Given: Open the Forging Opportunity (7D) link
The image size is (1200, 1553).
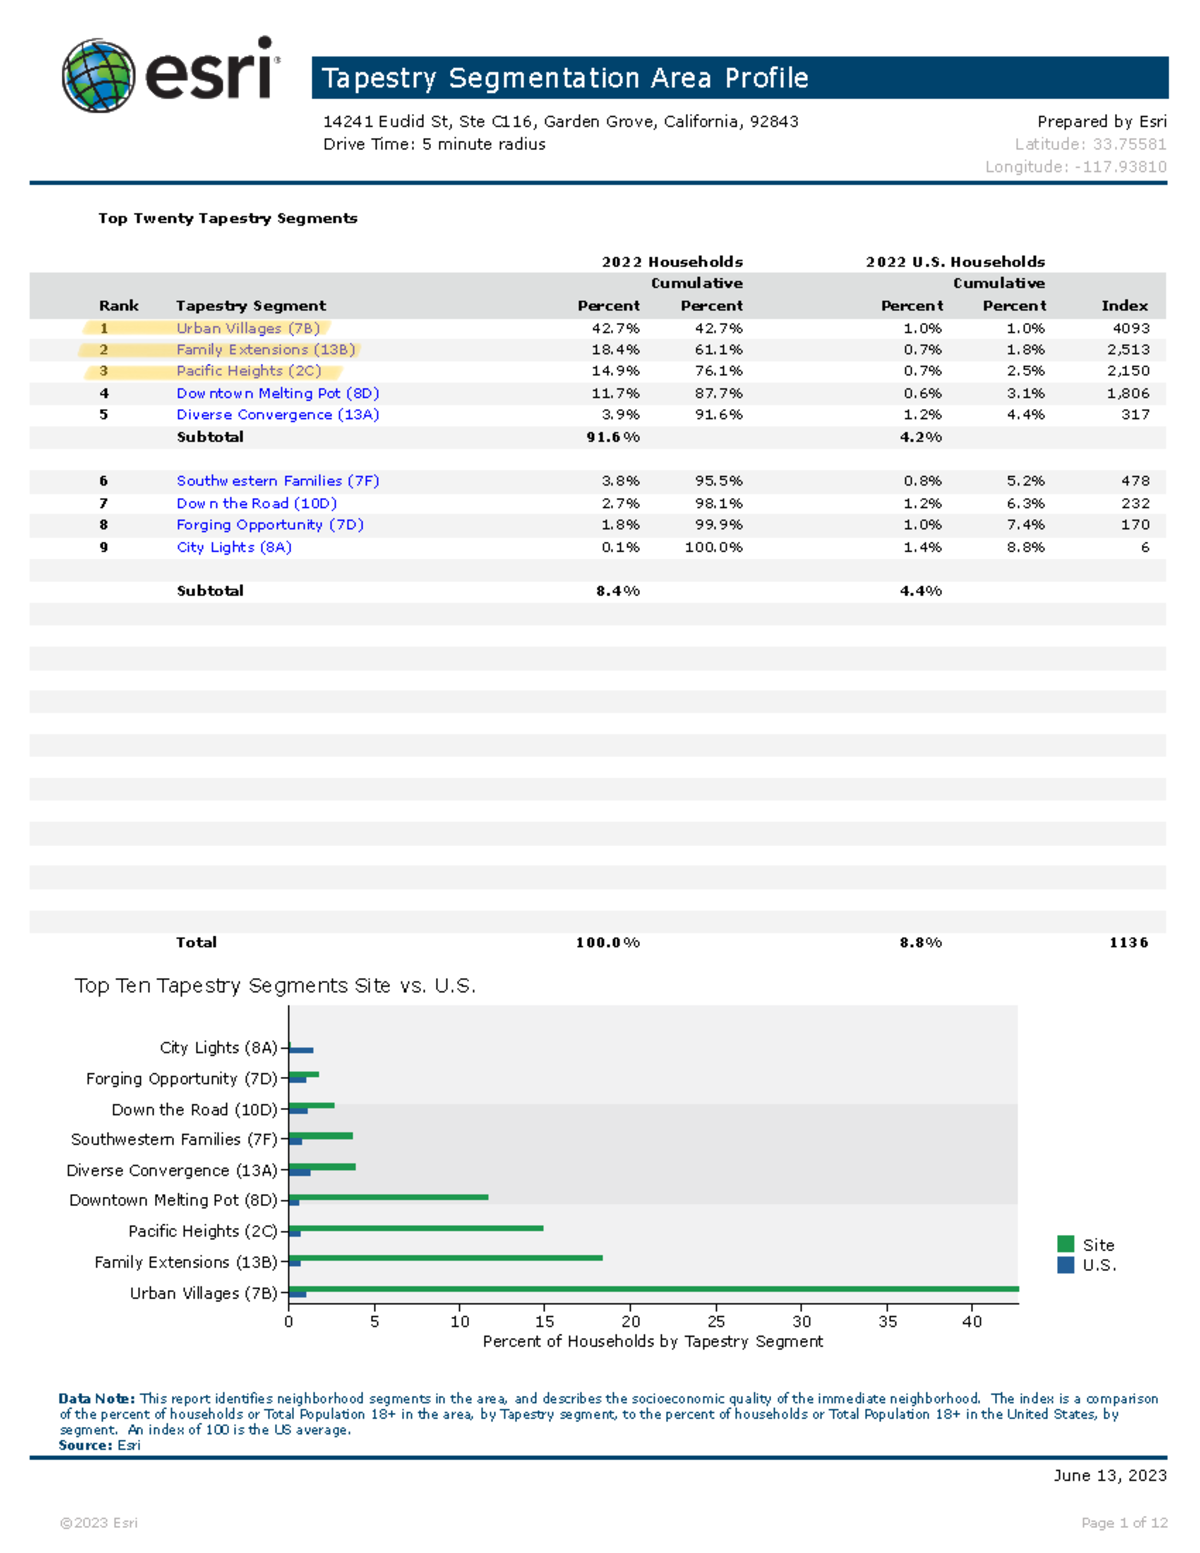Looking at the screenshot, I should [x=269, y=525].
